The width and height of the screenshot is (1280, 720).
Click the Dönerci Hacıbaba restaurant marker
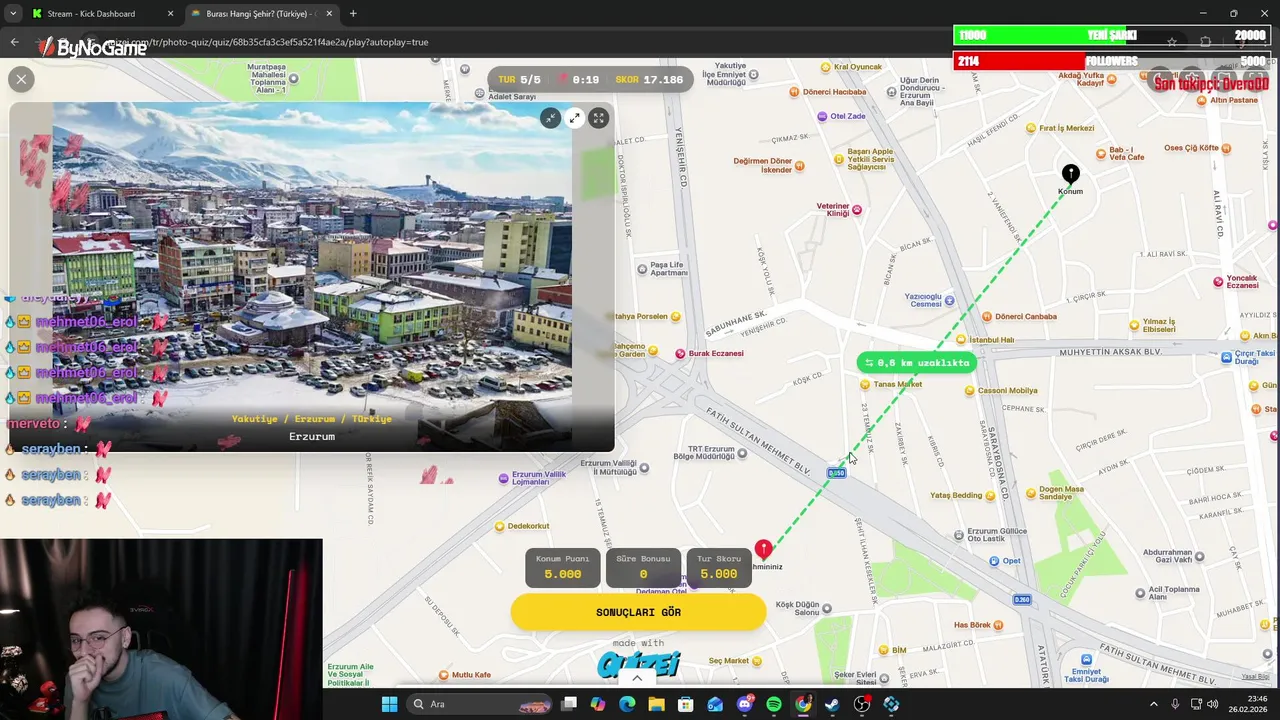pos(794,92)
